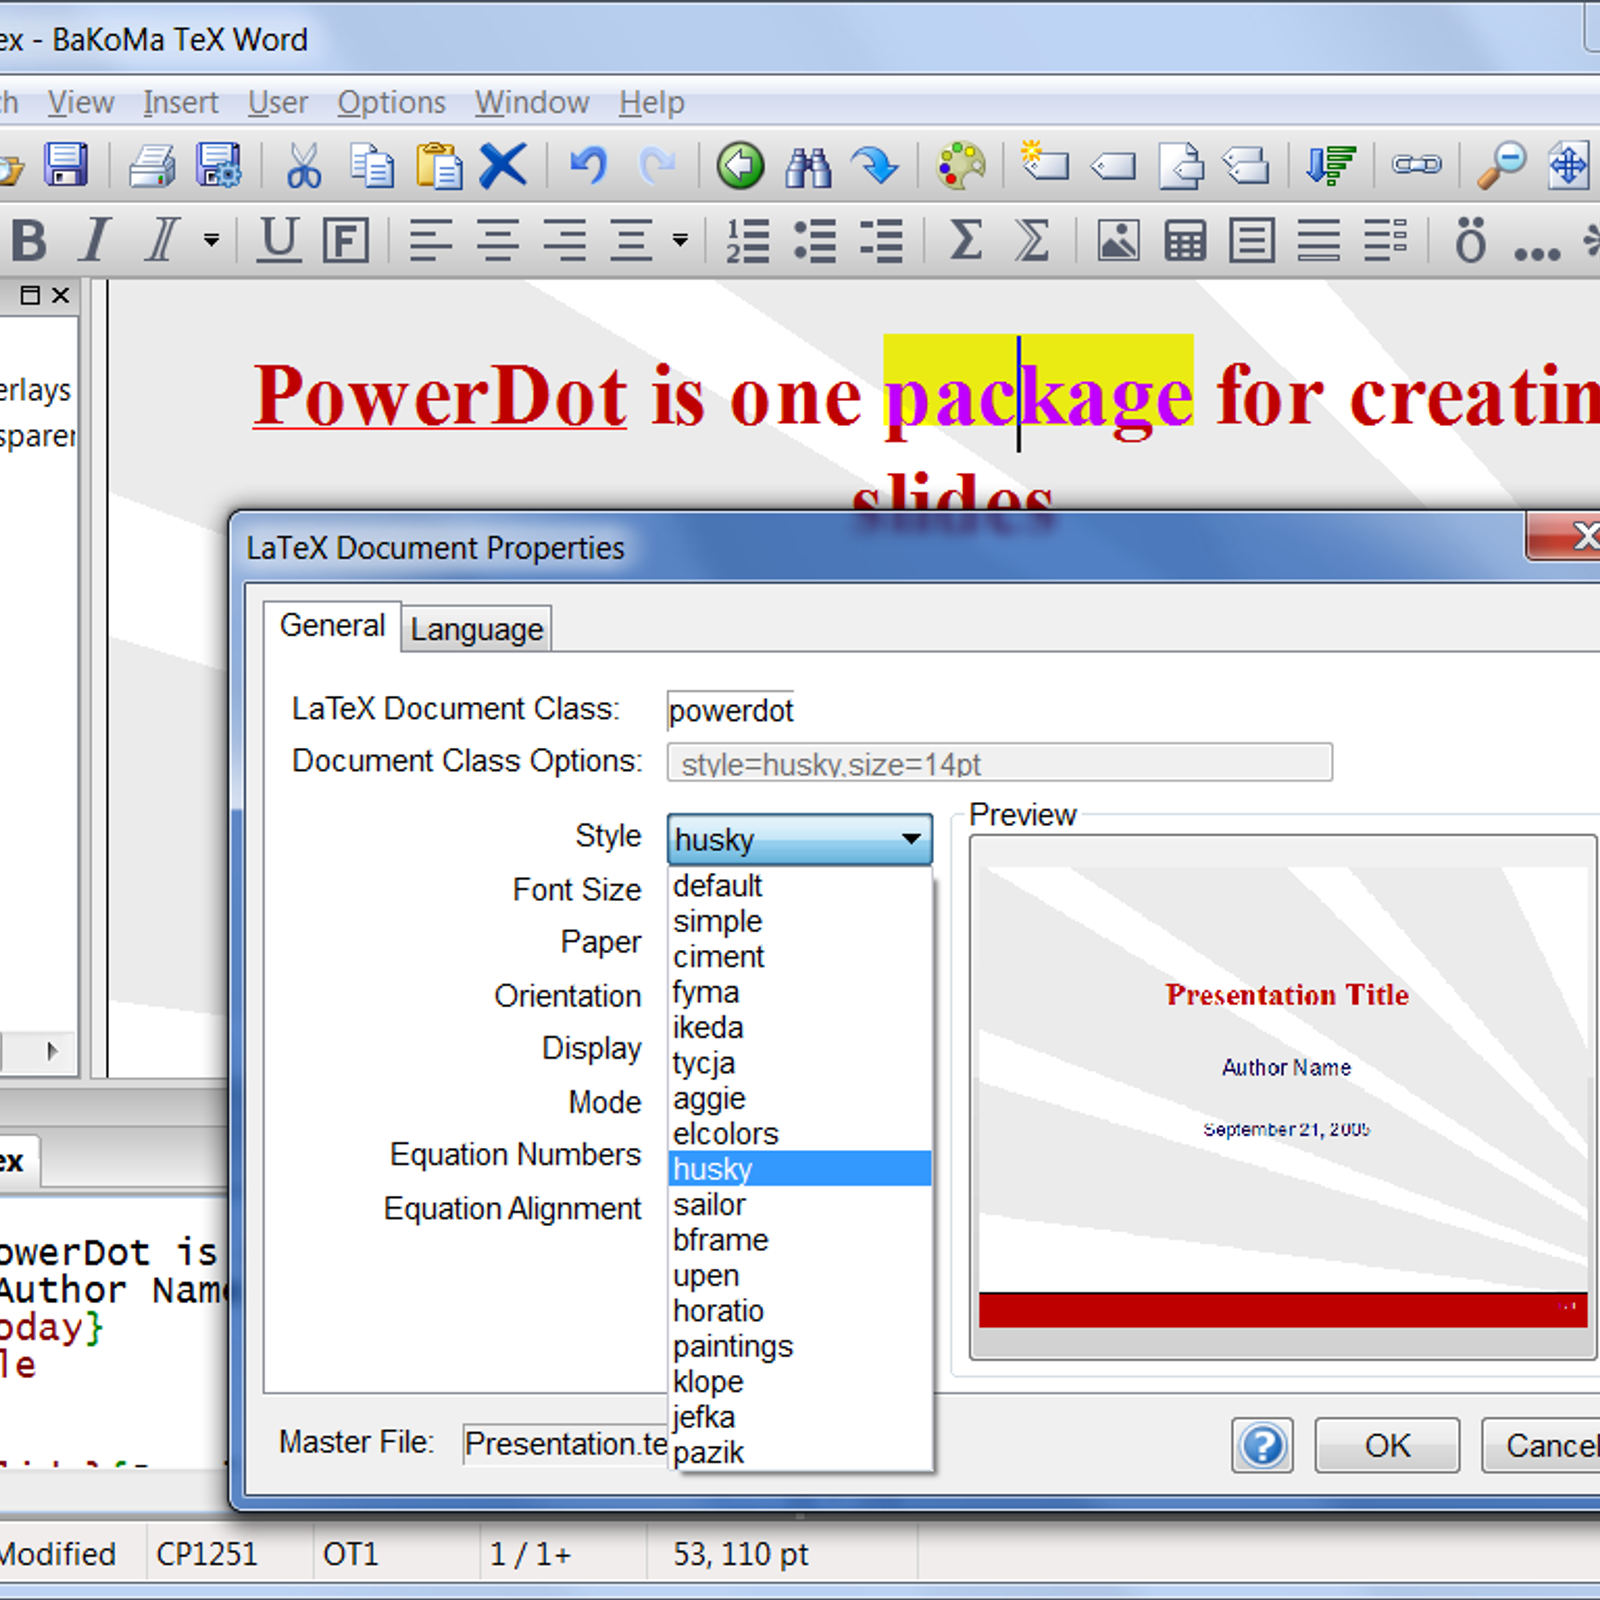Select paintings style from list
This screenshot has width=1600, height=1600.
[x=799, y=1347]
